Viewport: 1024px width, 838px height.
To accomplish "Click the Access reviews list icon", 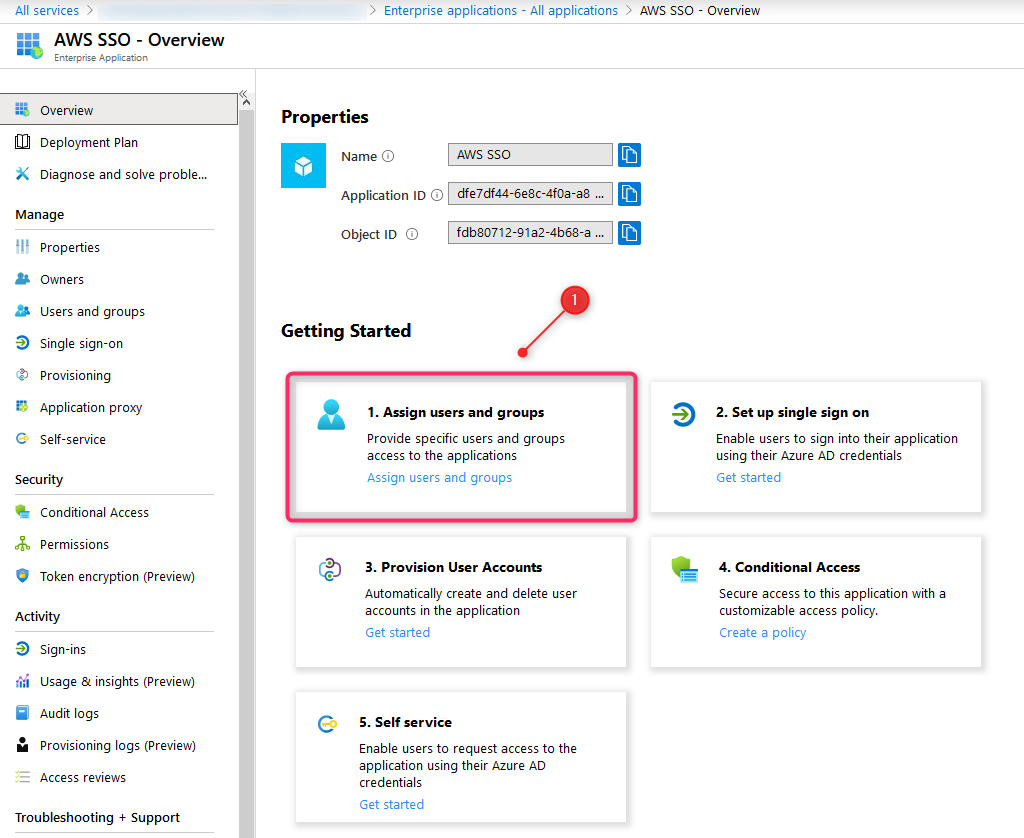I will pos(22,777).
